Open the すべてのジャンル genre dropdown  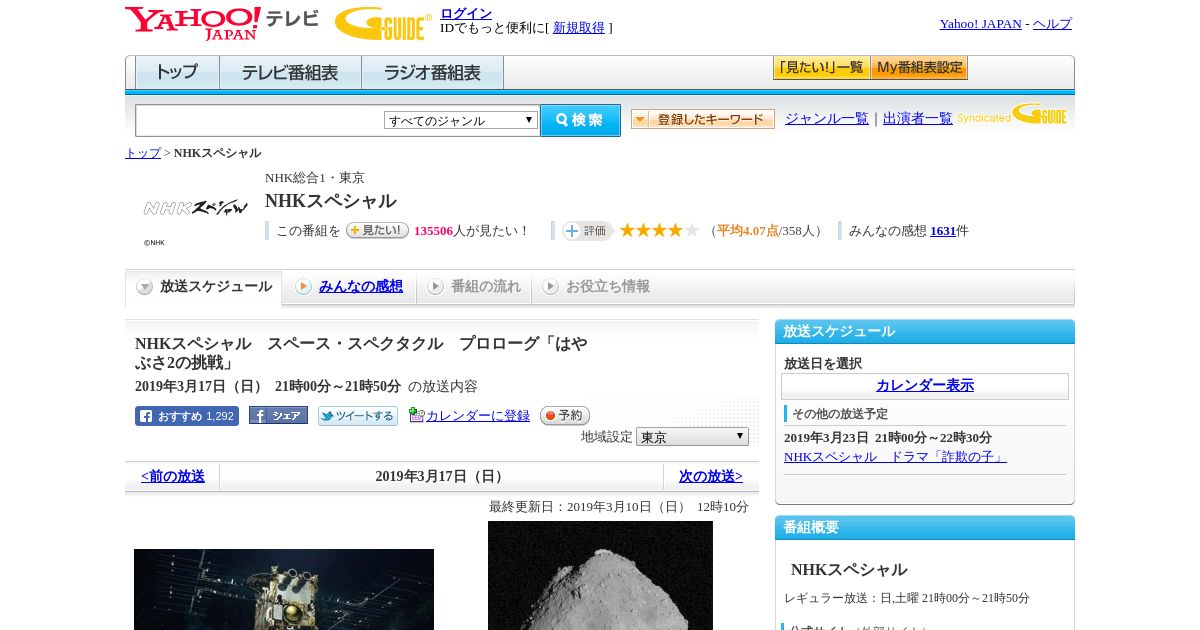(x=461, y=120)
